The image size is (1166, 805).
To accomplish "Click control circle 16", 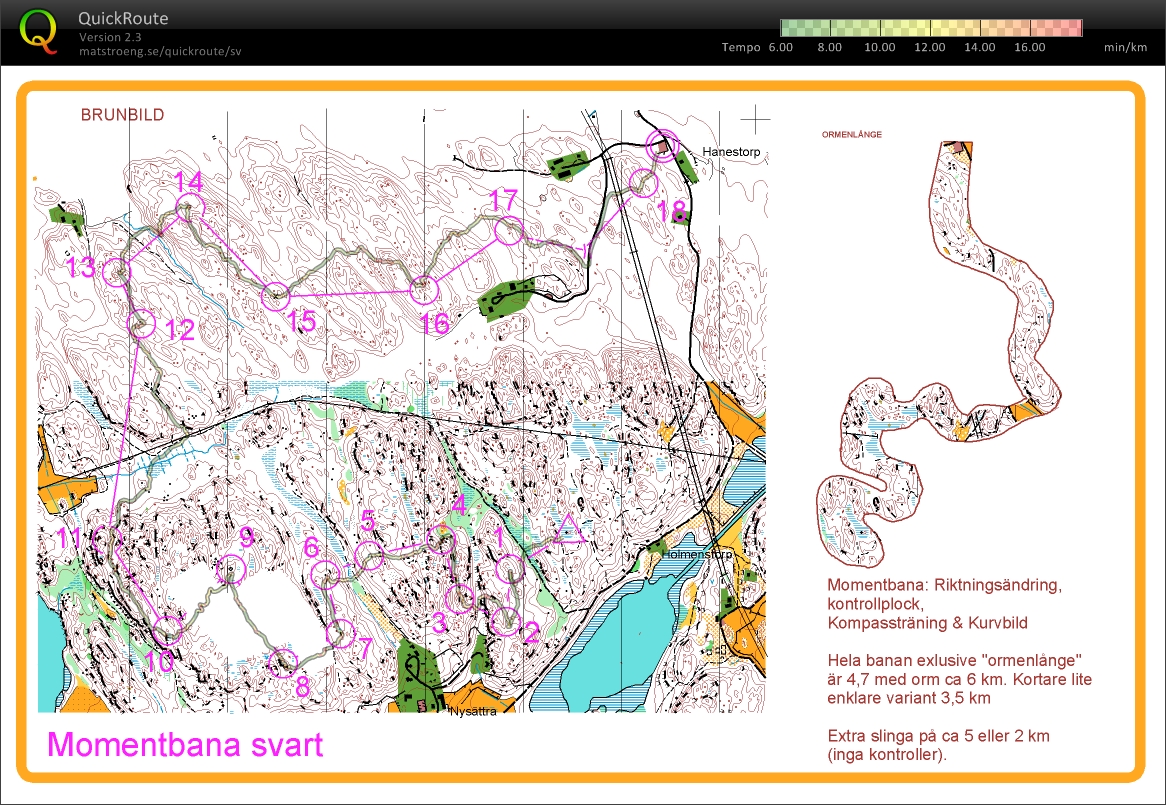I will click(425, 290).
